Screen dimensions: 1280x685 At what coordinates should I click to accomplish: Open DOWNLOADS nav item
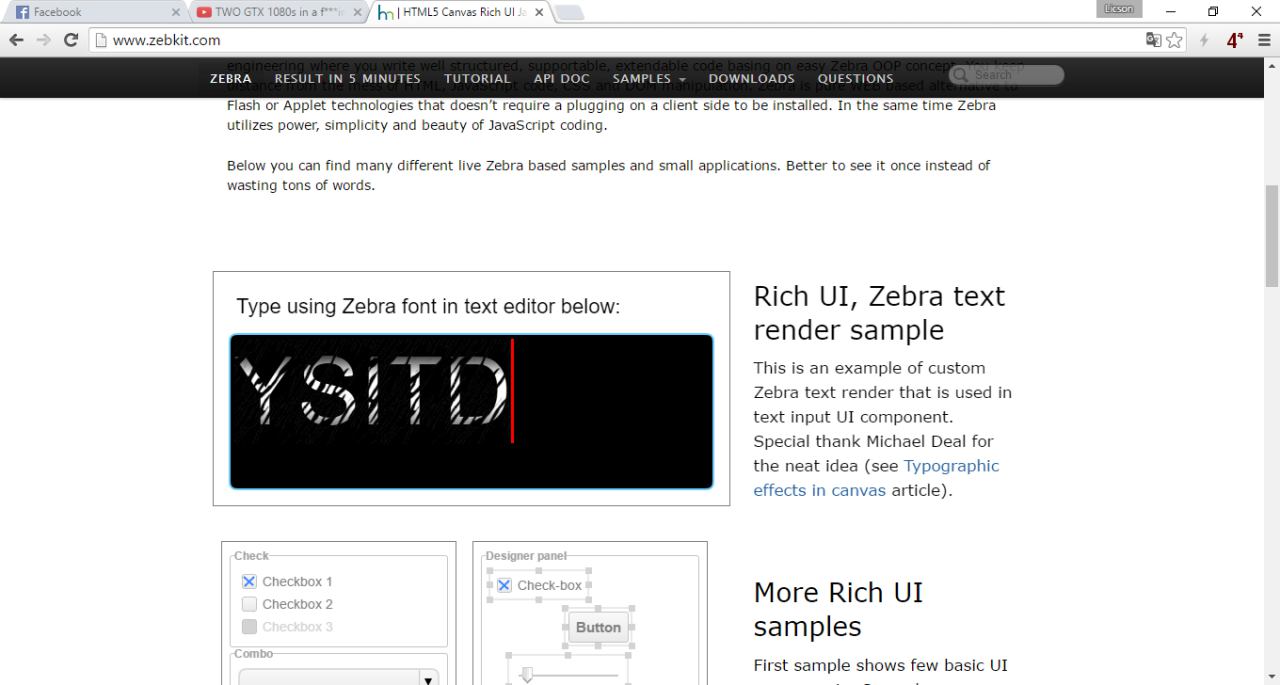pos(751,78)
